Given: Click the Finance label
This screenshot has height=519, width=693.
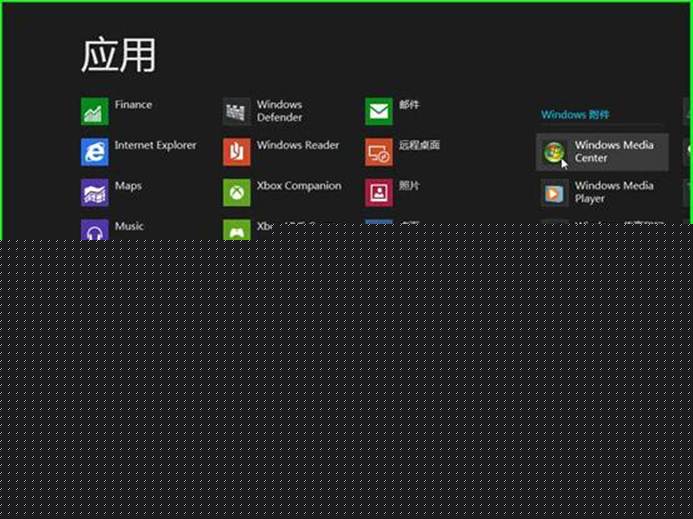Looking at the screenshot, I should pos(133,105).
